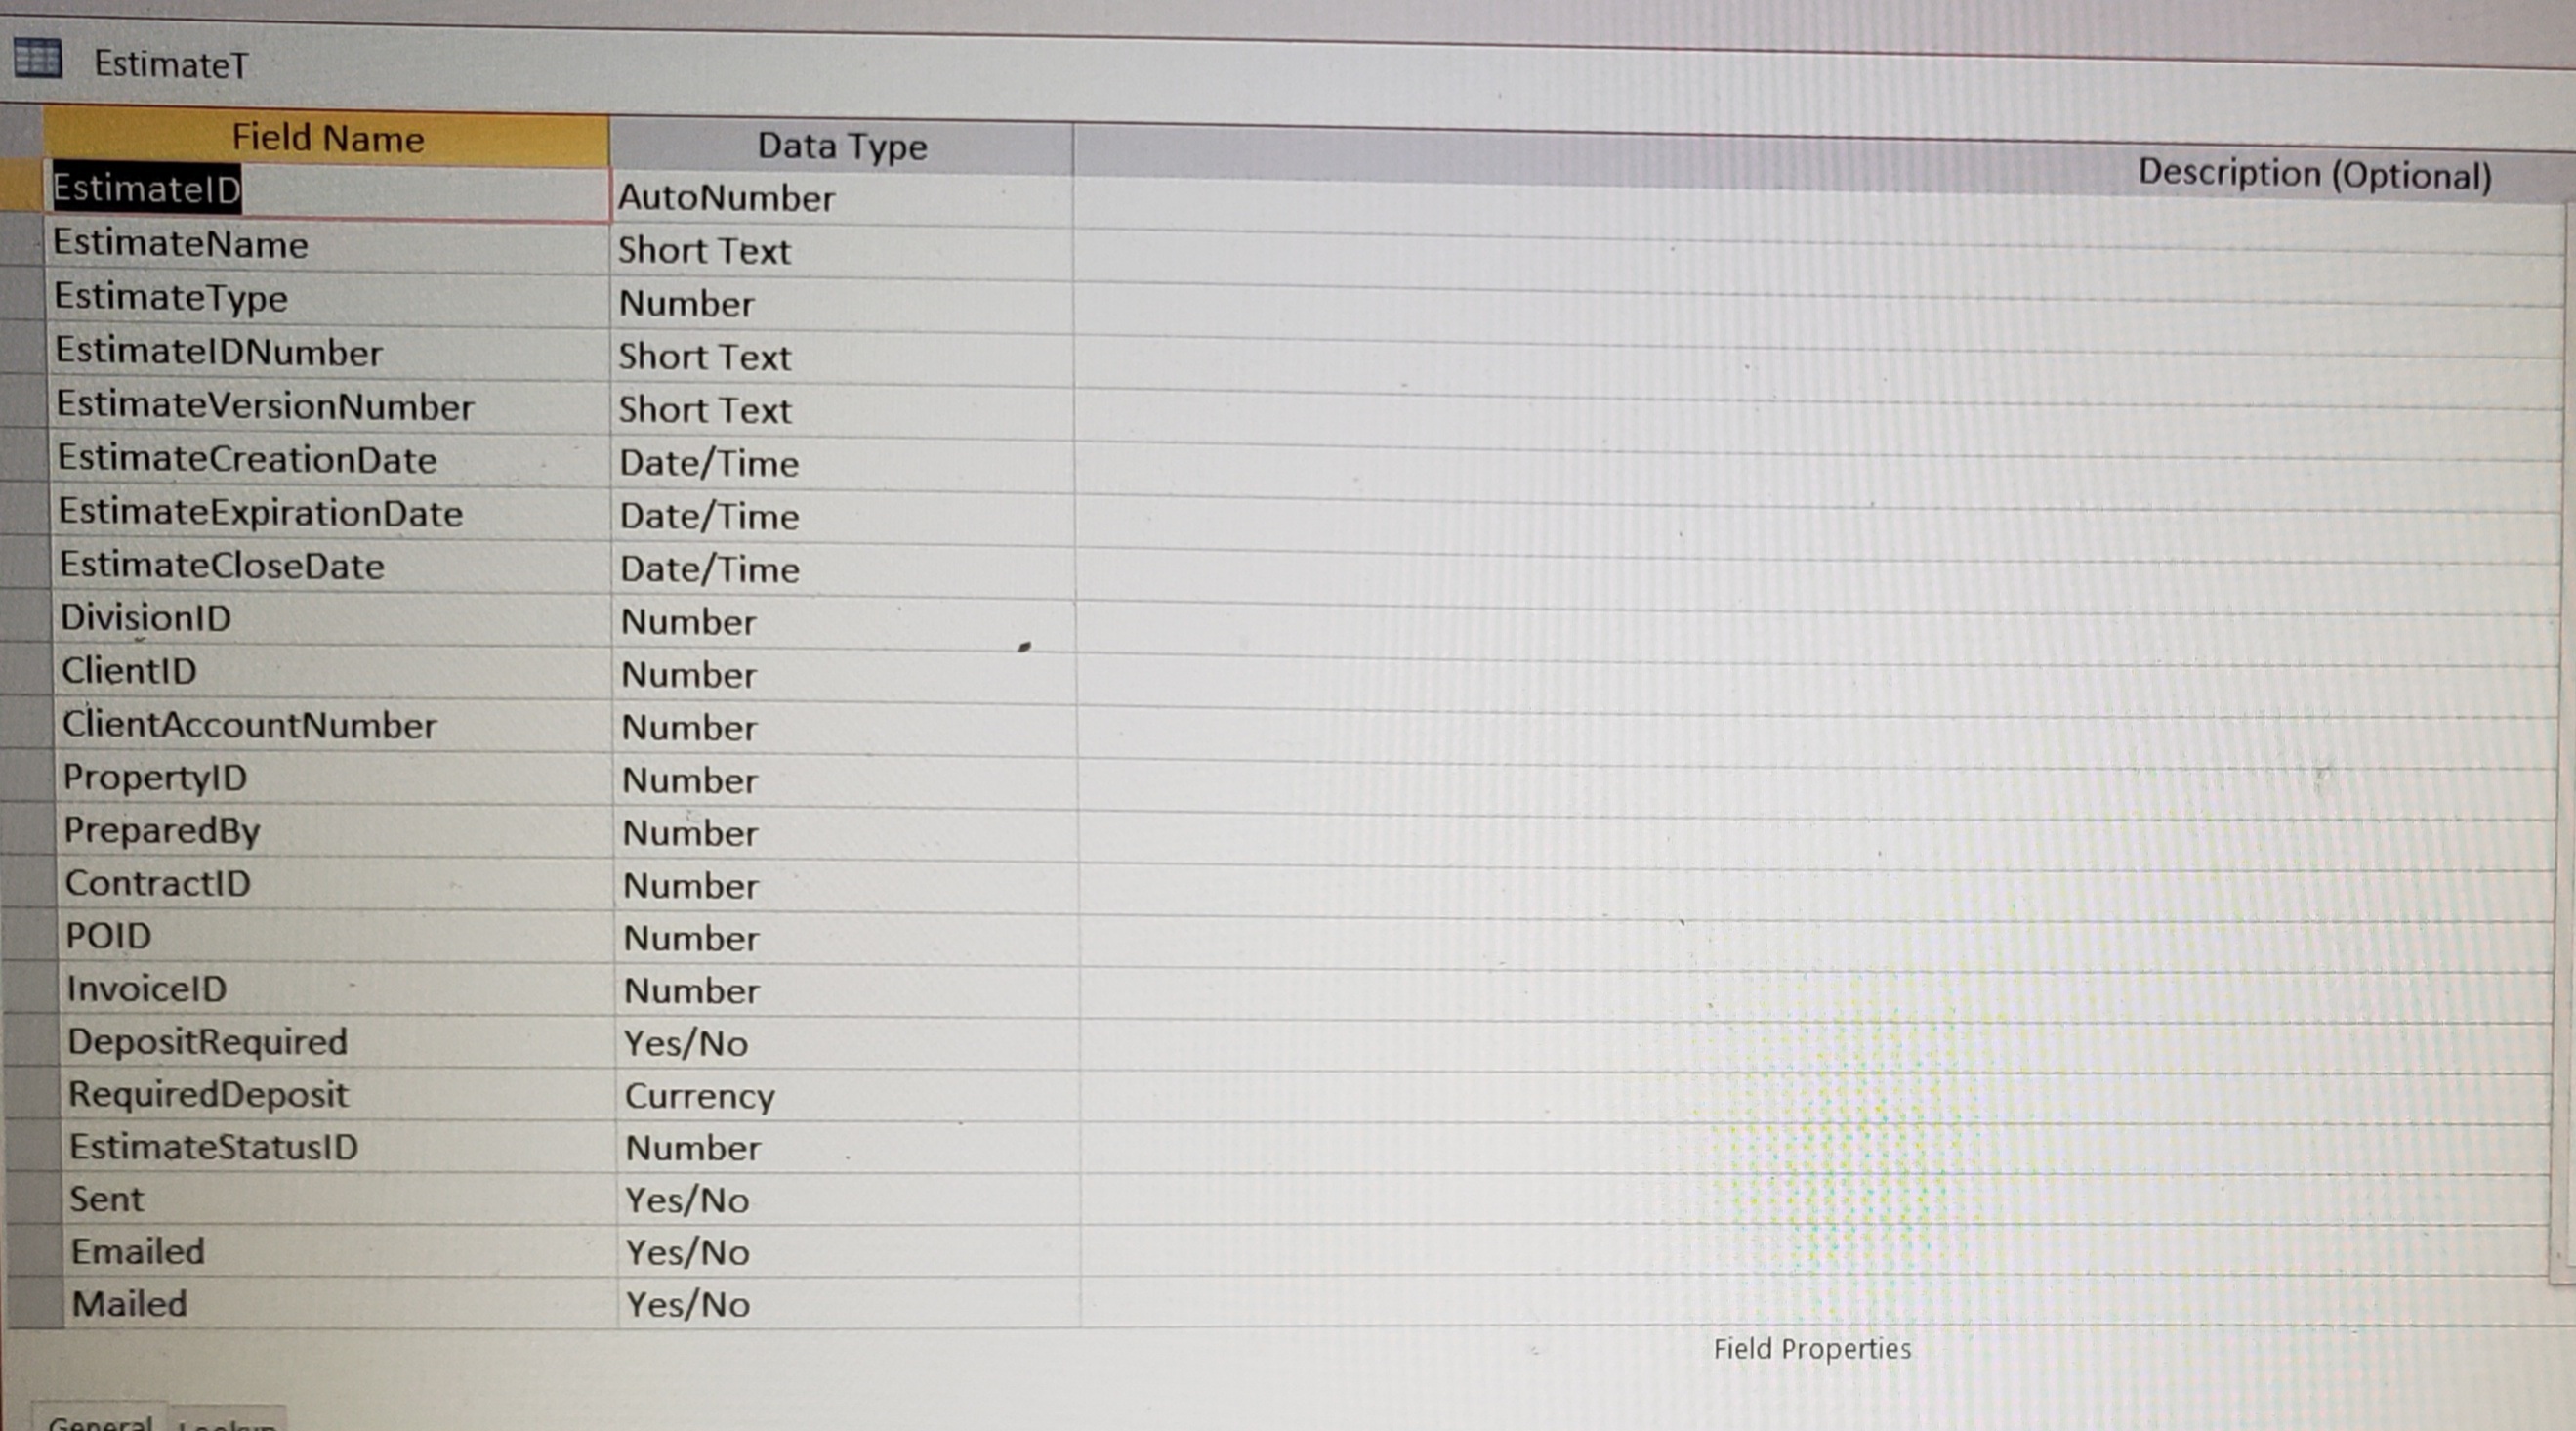
Task: Click the Description (Optional) column header
Action: [x=2313, y=175]
